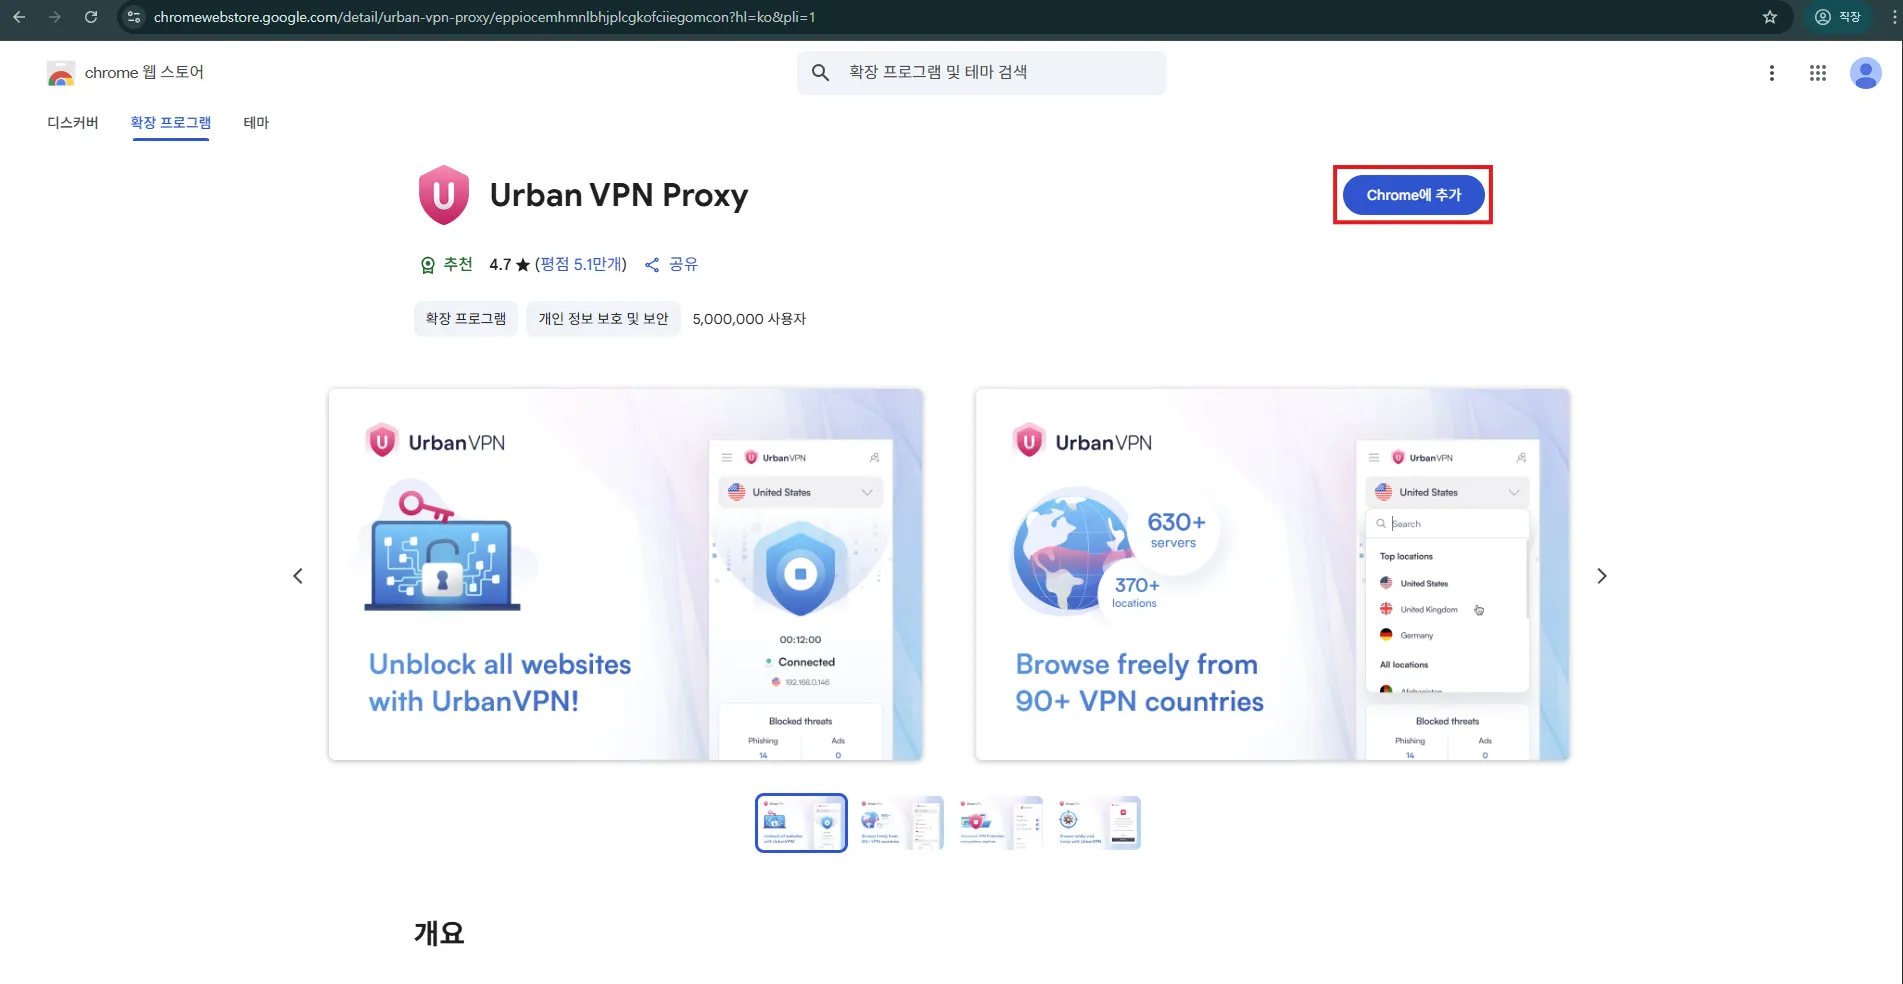This screenshot has height=984, width=1903.
Task: Click the 개요 heading
Action: [439, 933]
